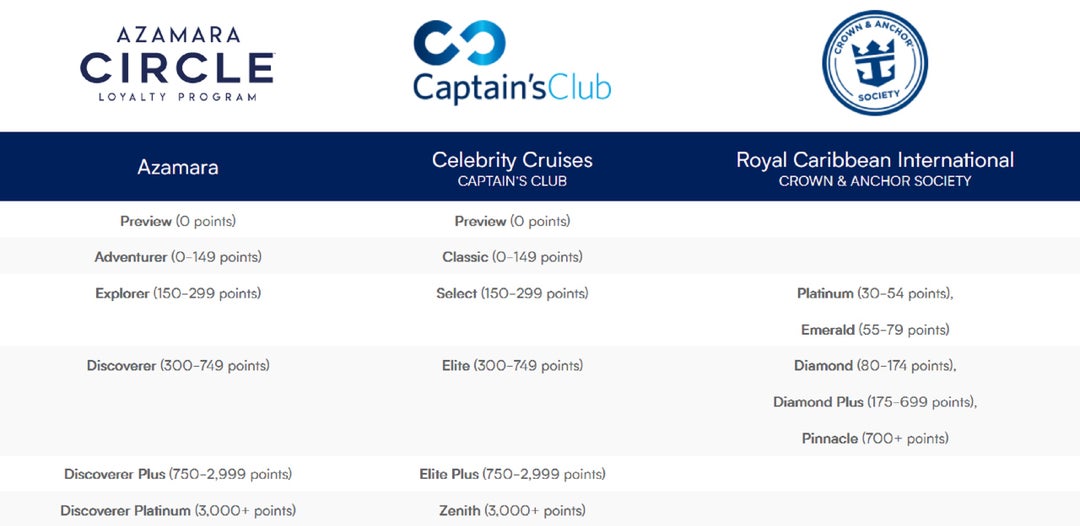
Task: Open the Discoverer 300-749 points tier
Action: click(x=178, y=366)
